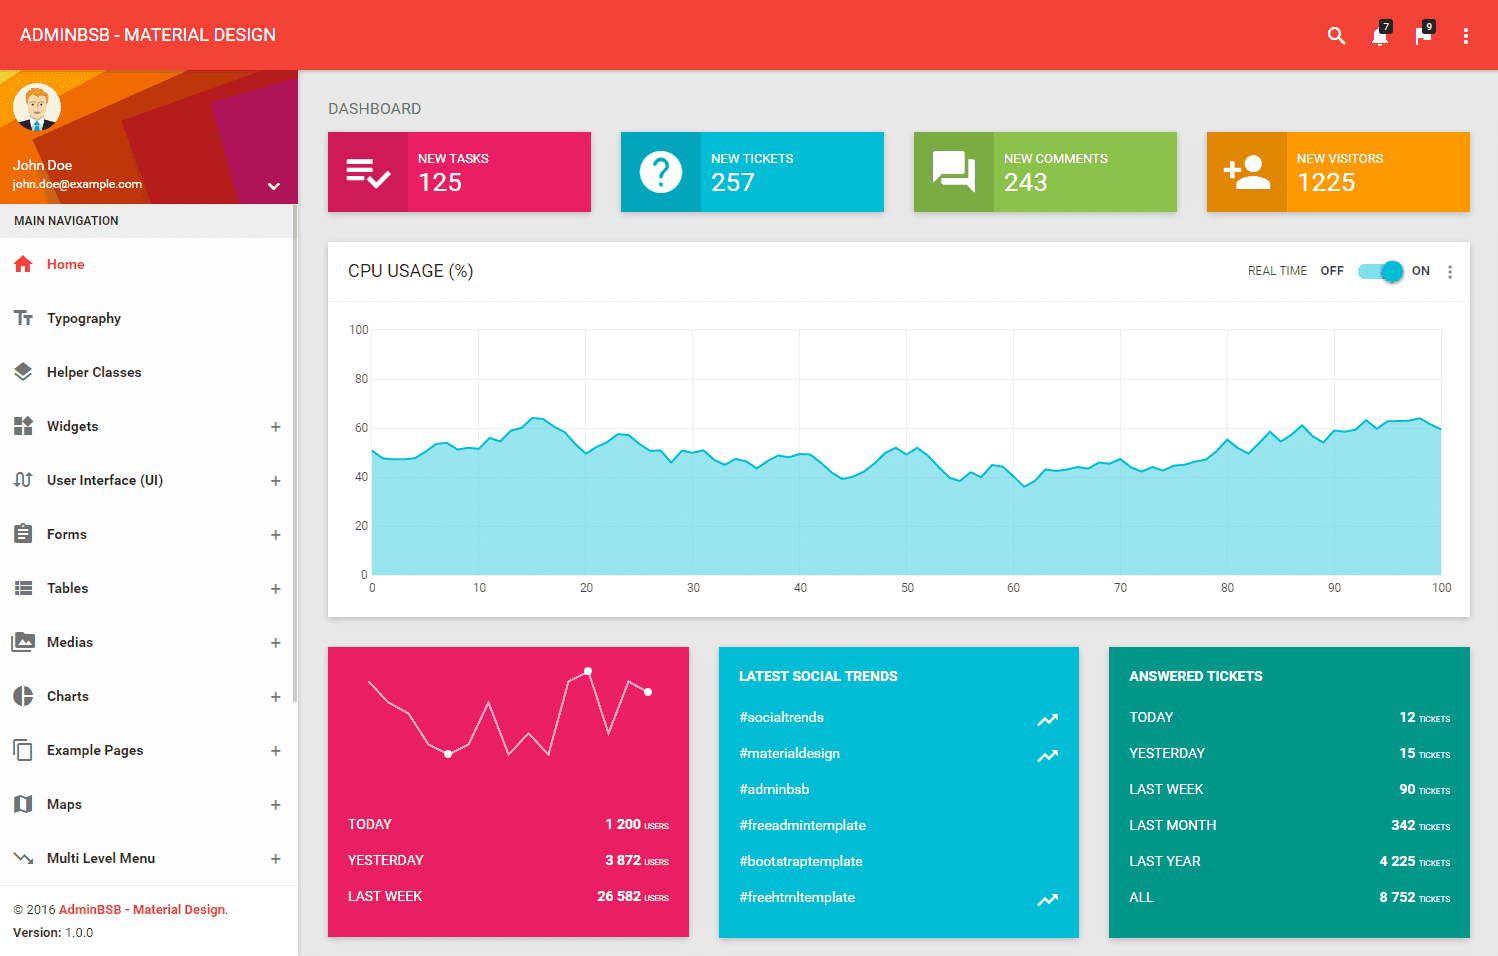Click the New Tasks checklist icon
This screenshot has height=956, width=1498.
click(368, 171)
